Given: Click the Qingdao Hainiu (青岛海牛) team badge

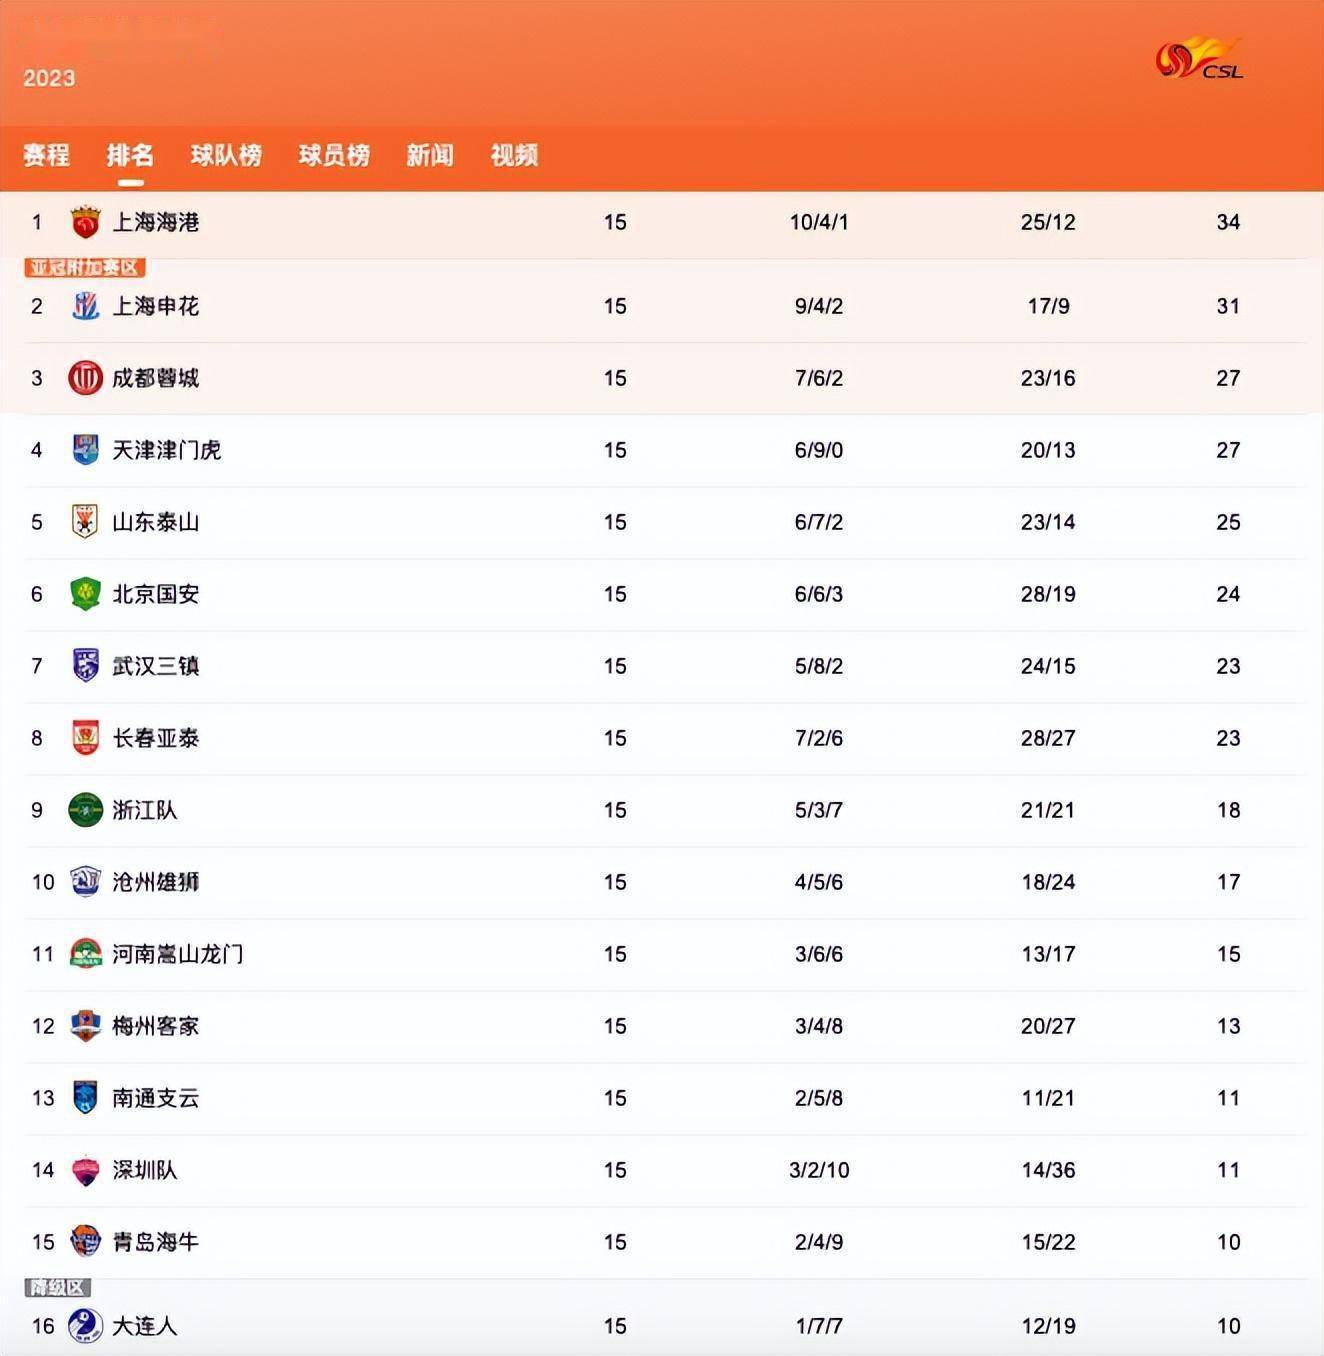Looking at the screenshot, I should click(85, 1242).
